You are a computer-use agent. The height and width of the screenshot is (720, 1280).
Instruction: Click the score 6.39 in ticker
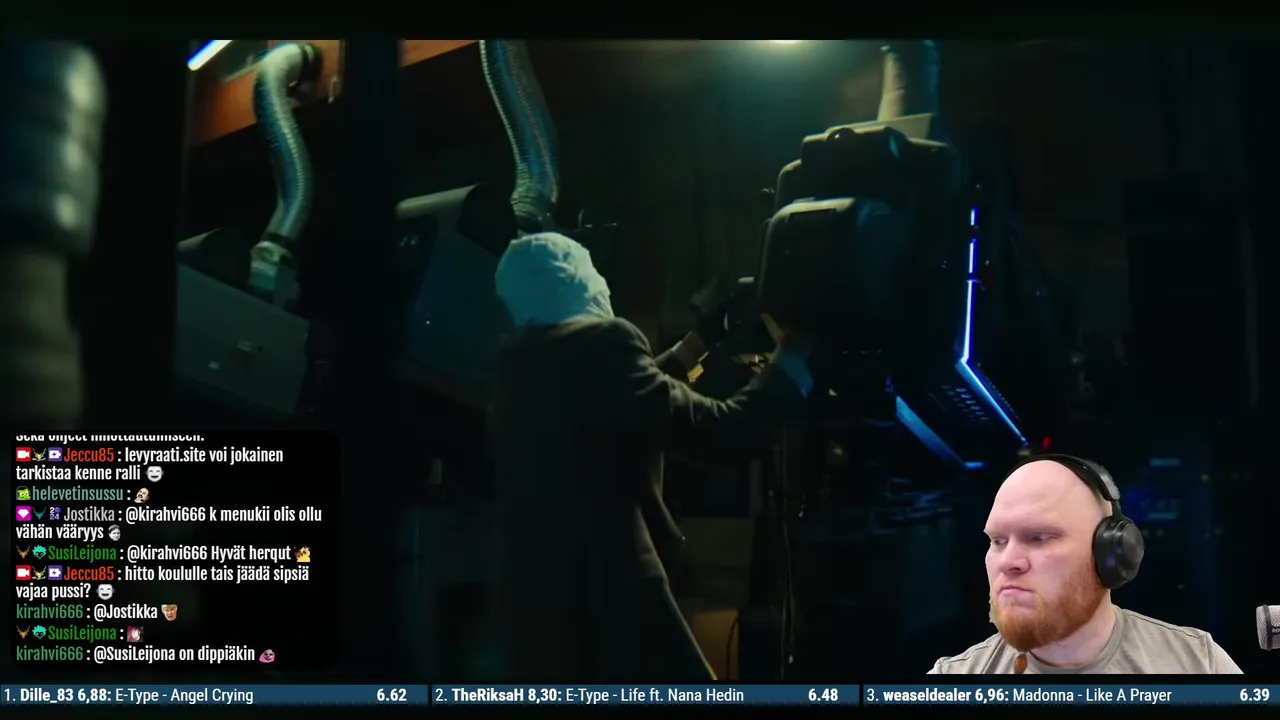click(1254, 695)
